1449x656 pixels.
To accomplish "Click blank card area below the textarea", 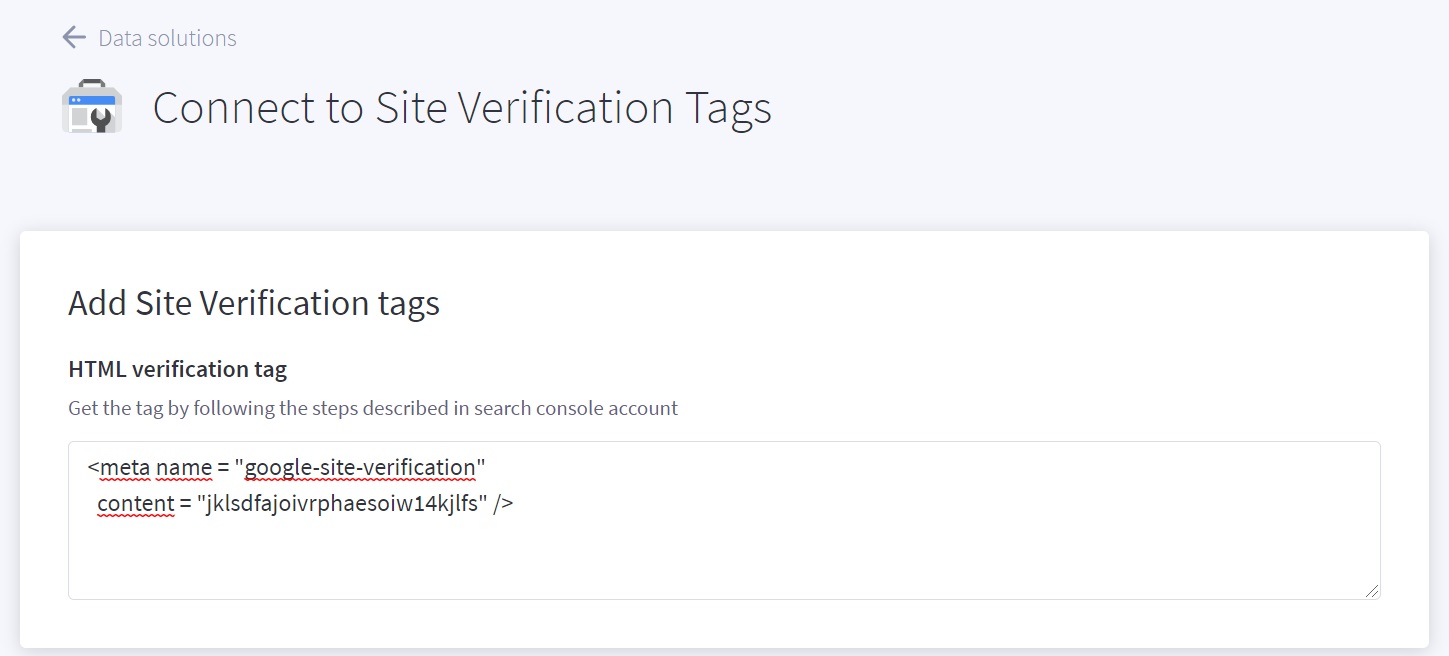I will tap(724, 623).
